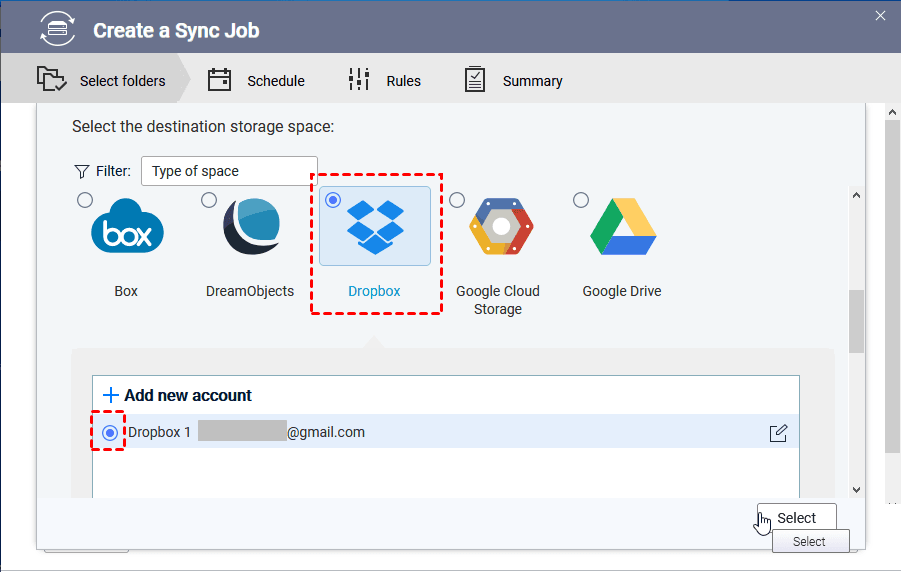Image resolution: width=901 pixels, height=572 pixels.
Task: Click the Box cloud storage icon
Action: tap(127, 229)
